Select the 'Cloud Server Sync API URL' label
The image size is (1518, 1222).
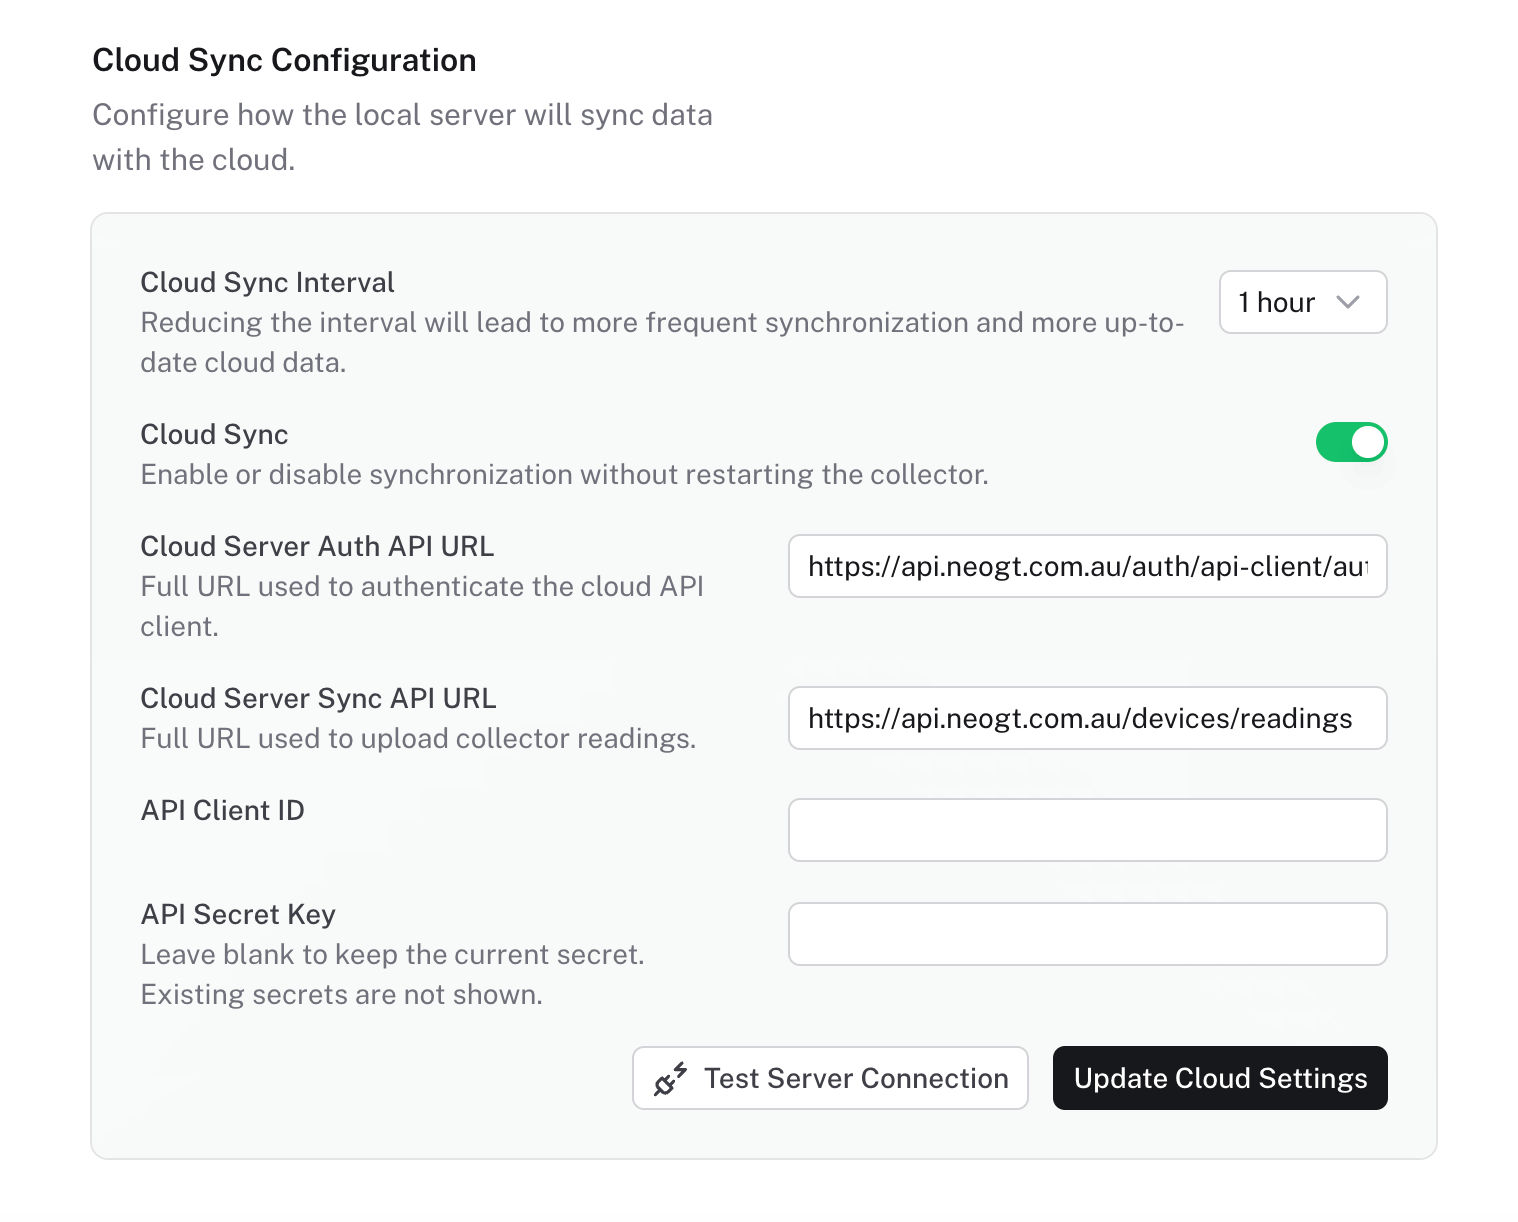318,698
